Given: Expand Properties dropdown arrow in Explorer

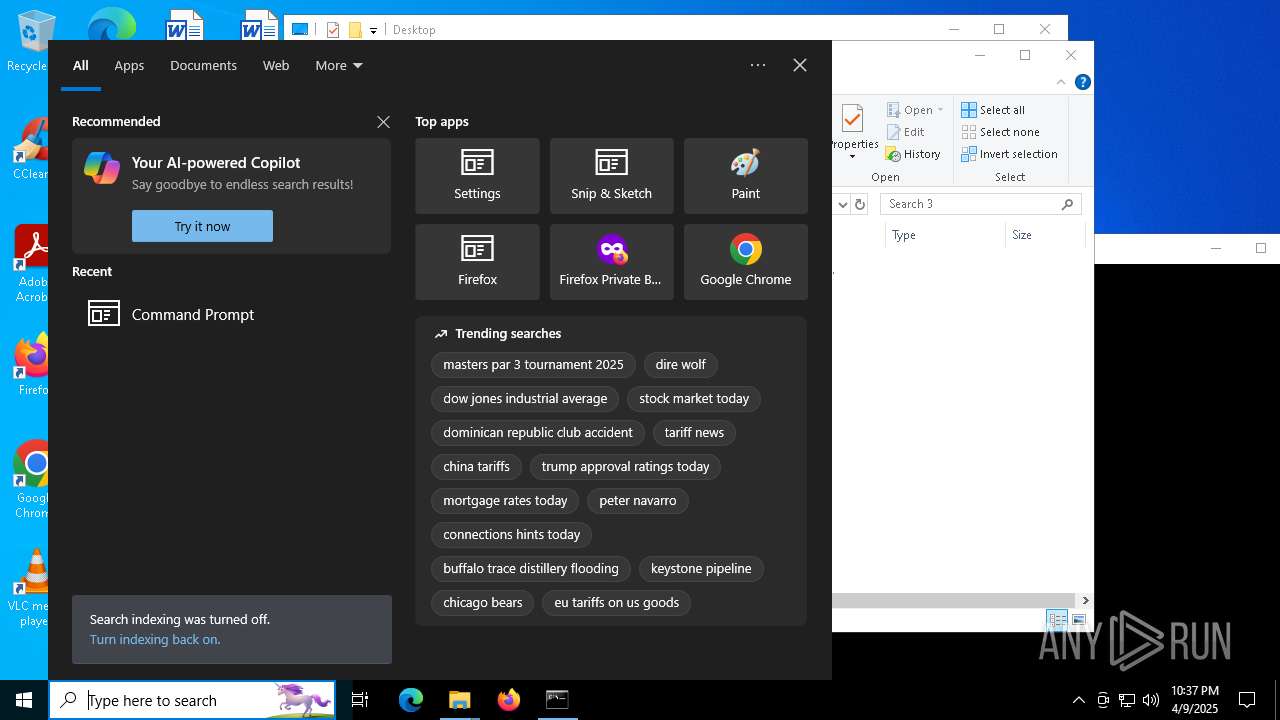Looking at the screenshot, I should pyautogui.click(x=853, y=157).
